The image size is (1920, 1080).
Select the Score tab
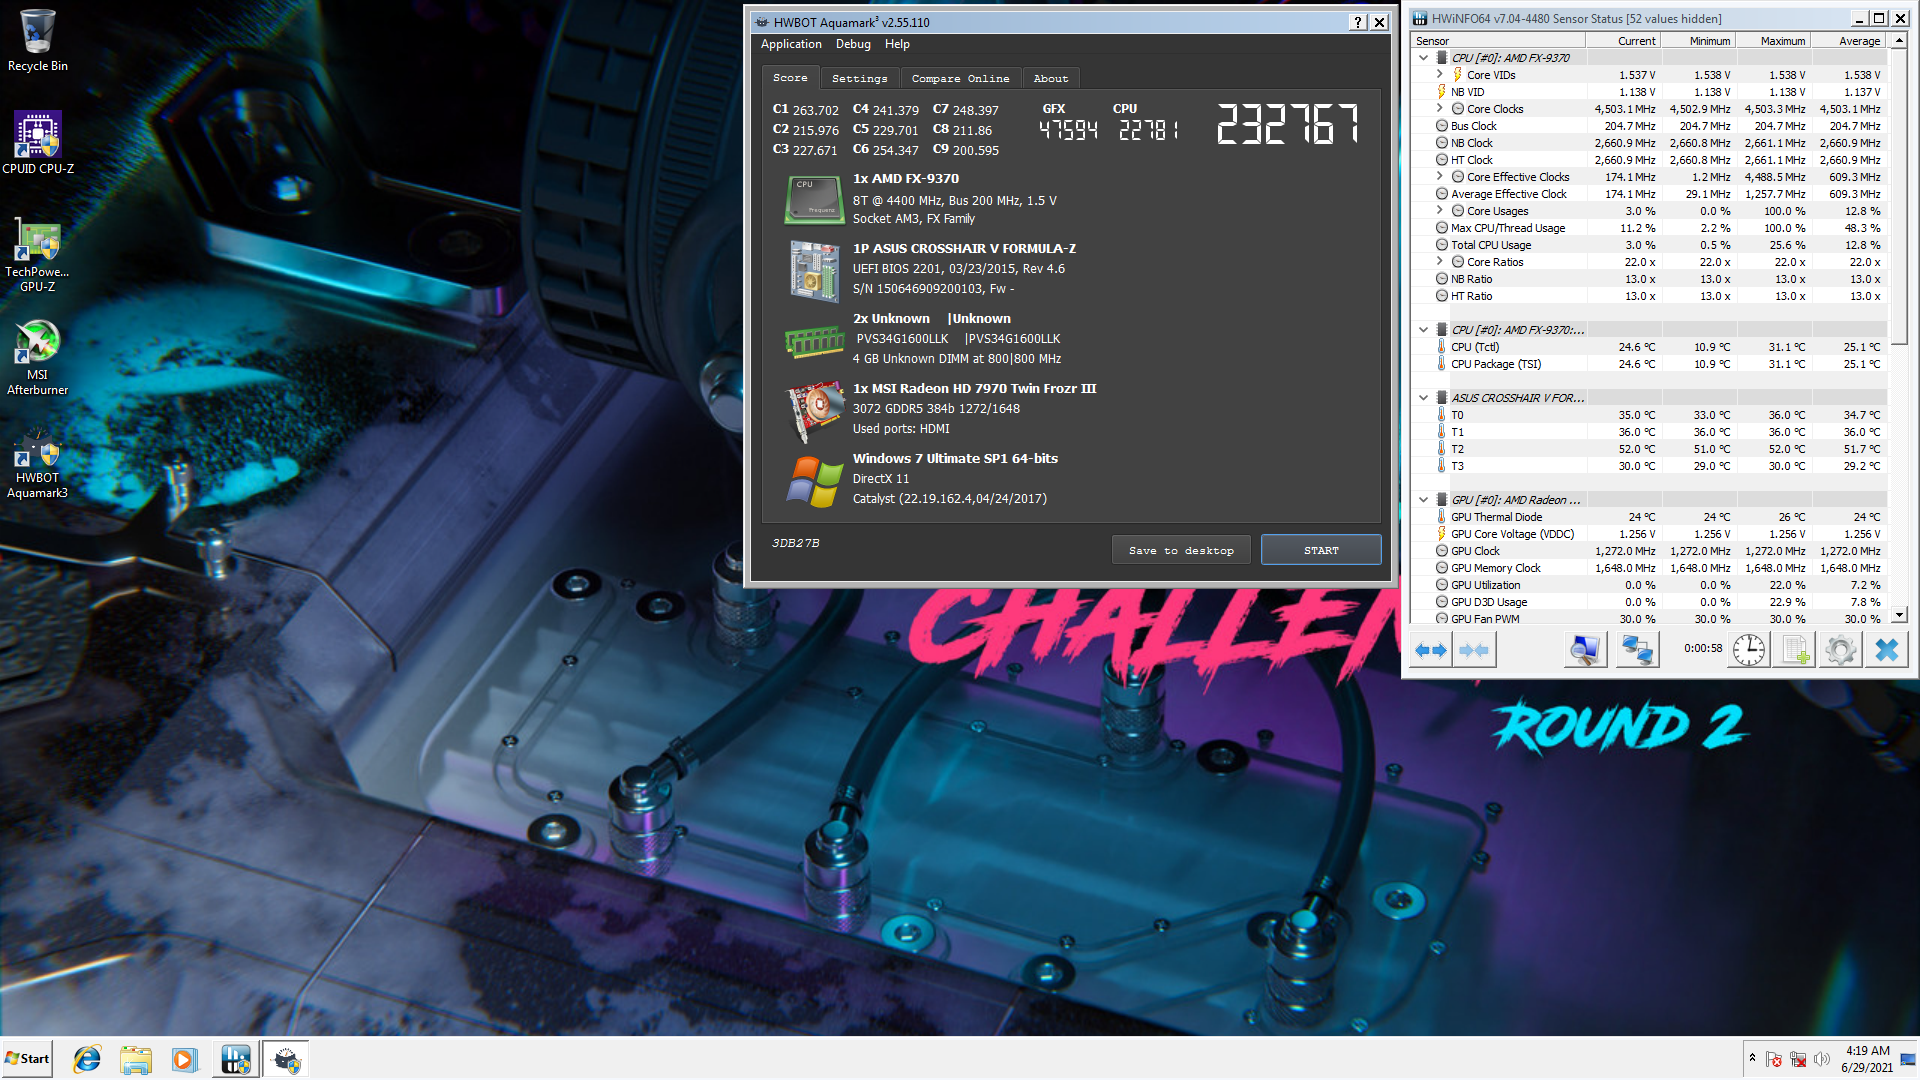790,77
